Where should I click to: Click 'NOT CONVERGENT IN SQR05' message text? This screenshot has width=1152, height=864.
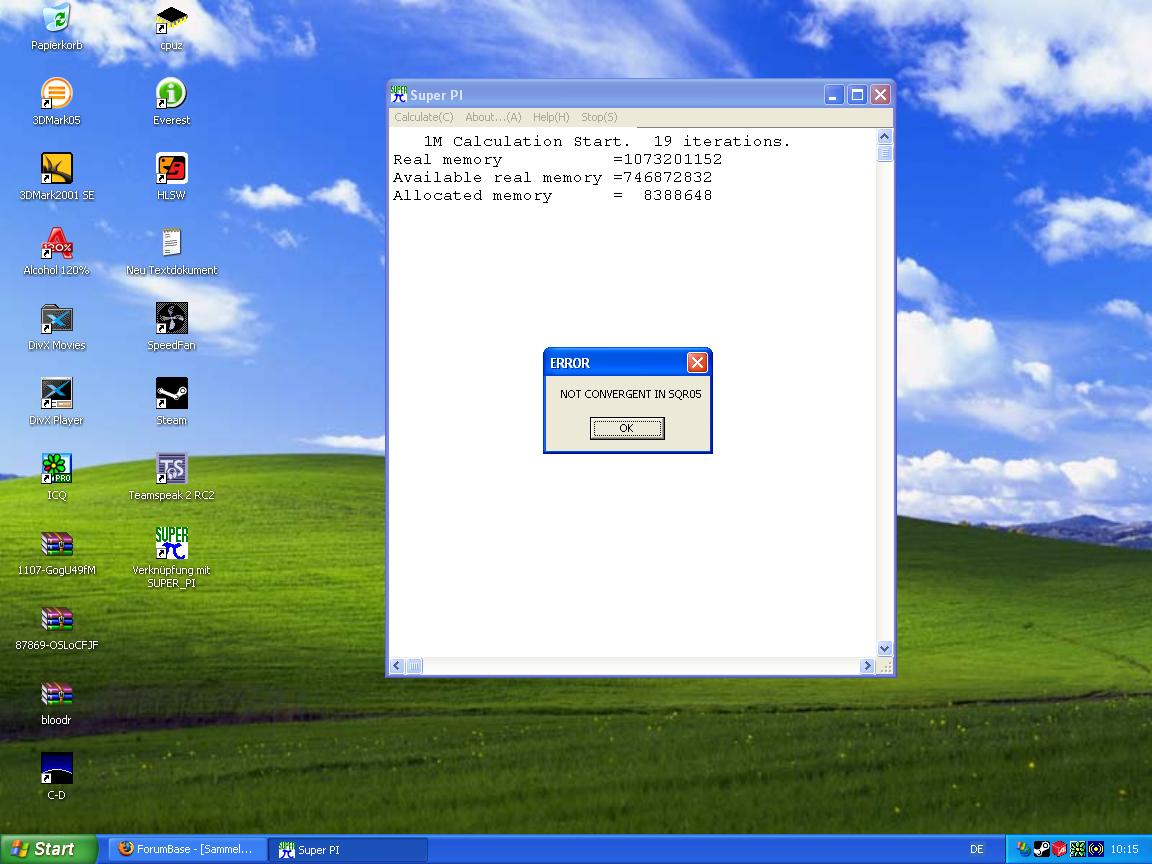630,395
